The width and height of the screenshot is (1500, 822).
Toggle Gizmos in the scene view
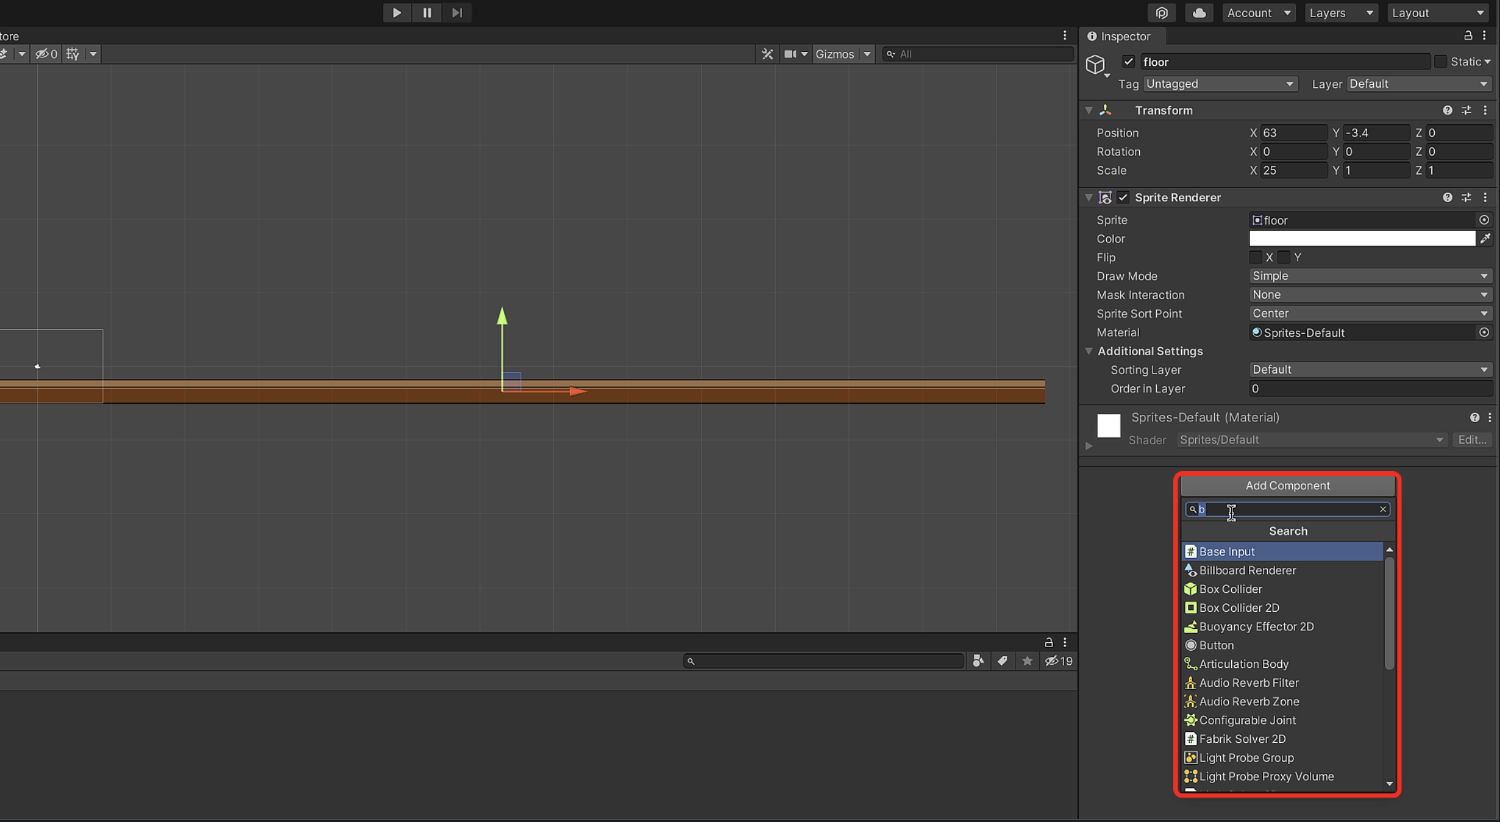click(835, 54)
